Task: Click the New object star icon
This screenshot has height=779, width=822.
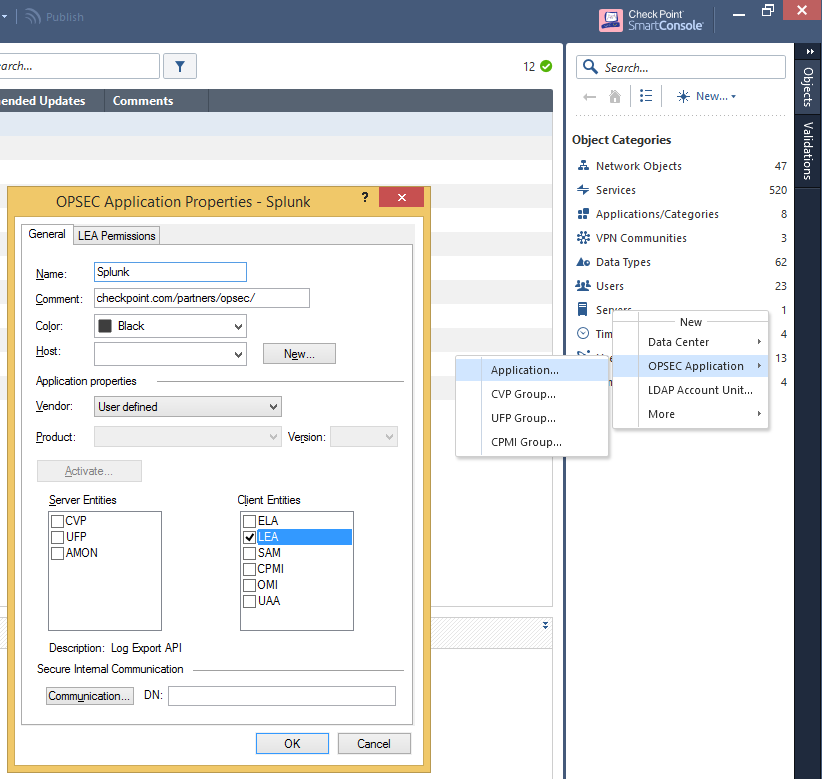Action: click(x=683, y=96)
